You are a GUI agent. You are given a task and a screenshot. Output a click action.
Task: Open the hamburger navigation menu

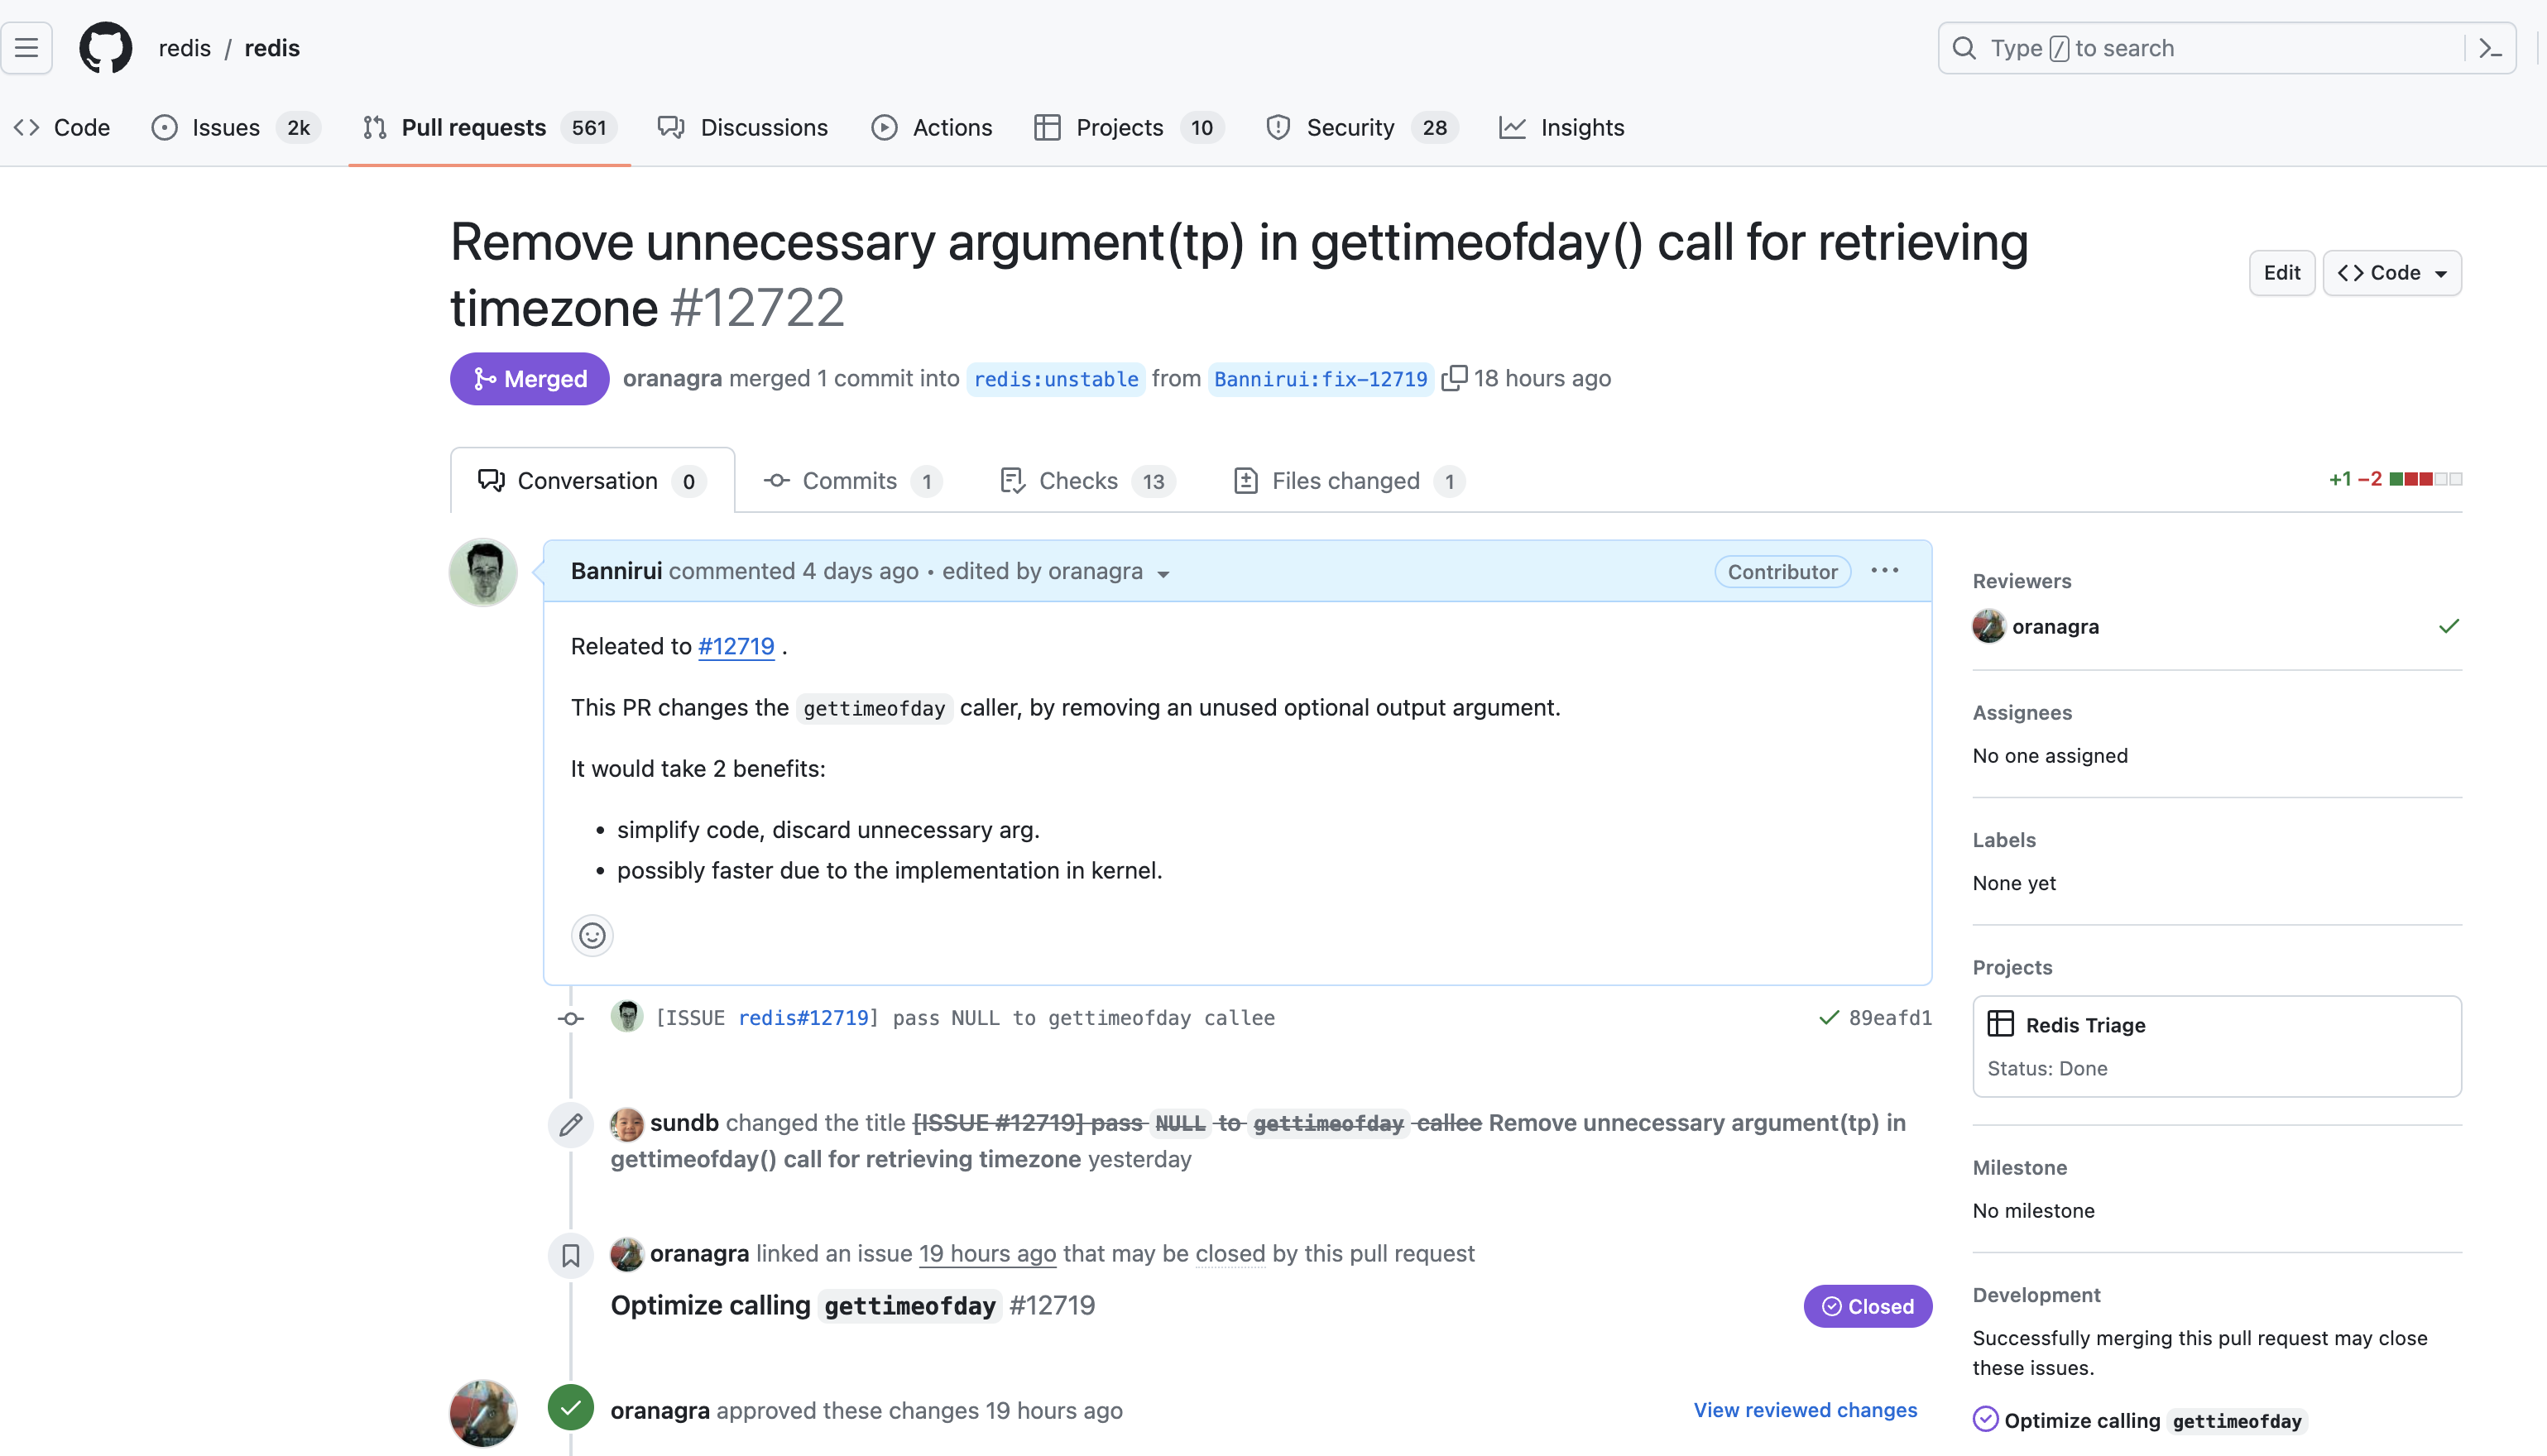point(27,48)
